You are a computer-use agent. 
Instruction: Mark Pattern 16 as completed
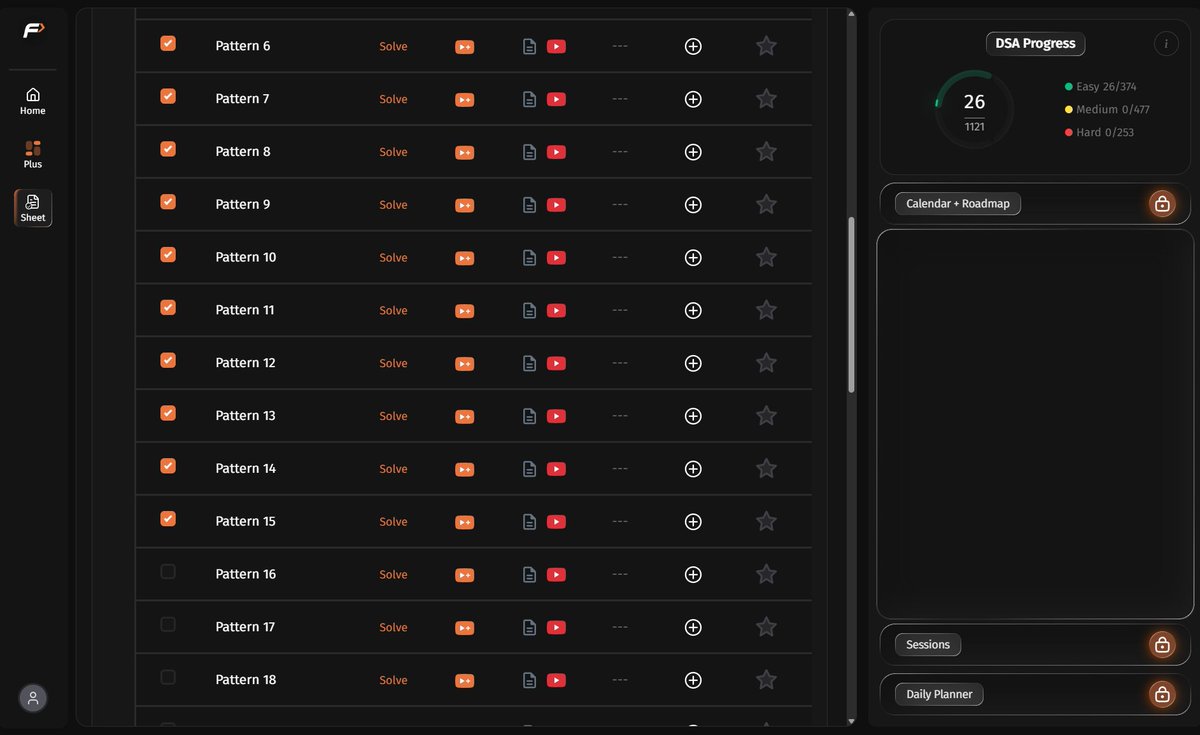(x=168, y=571)
